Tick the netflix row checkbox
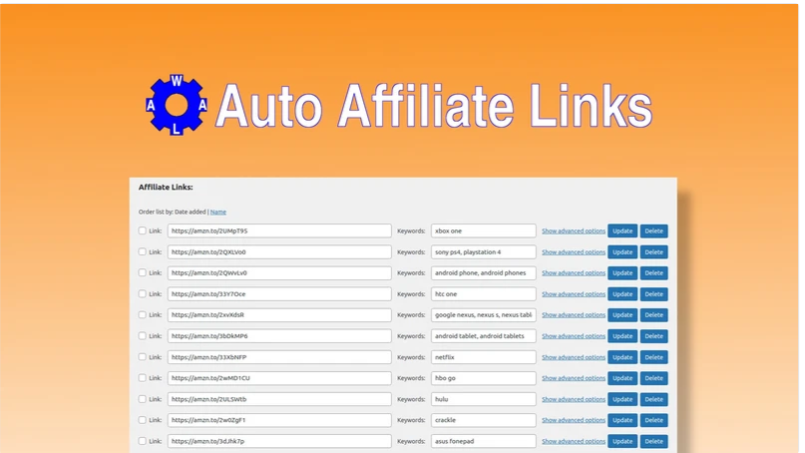The height and width of the screenshot is (453, 805). point(142,357)
